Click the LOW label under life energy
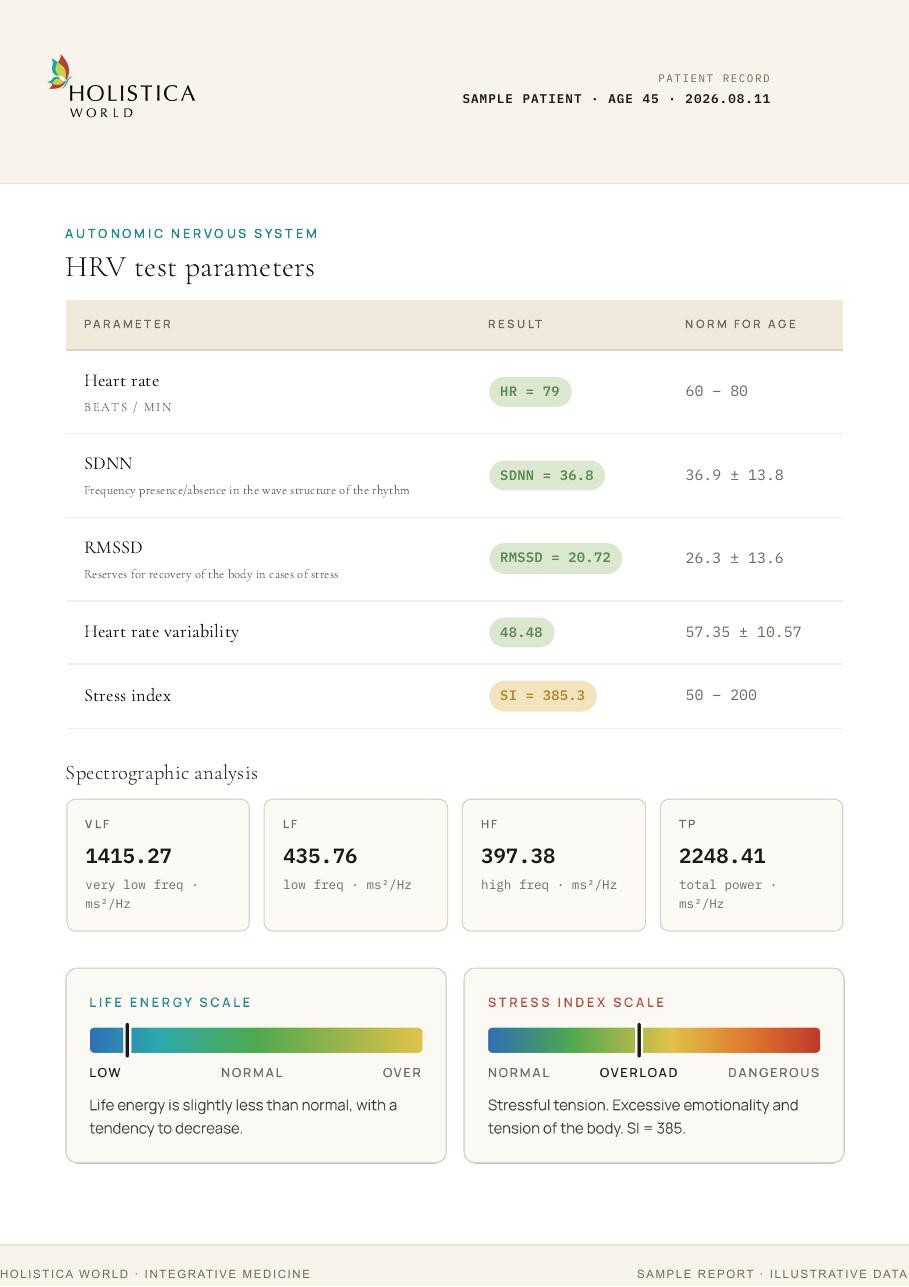 105,1073
